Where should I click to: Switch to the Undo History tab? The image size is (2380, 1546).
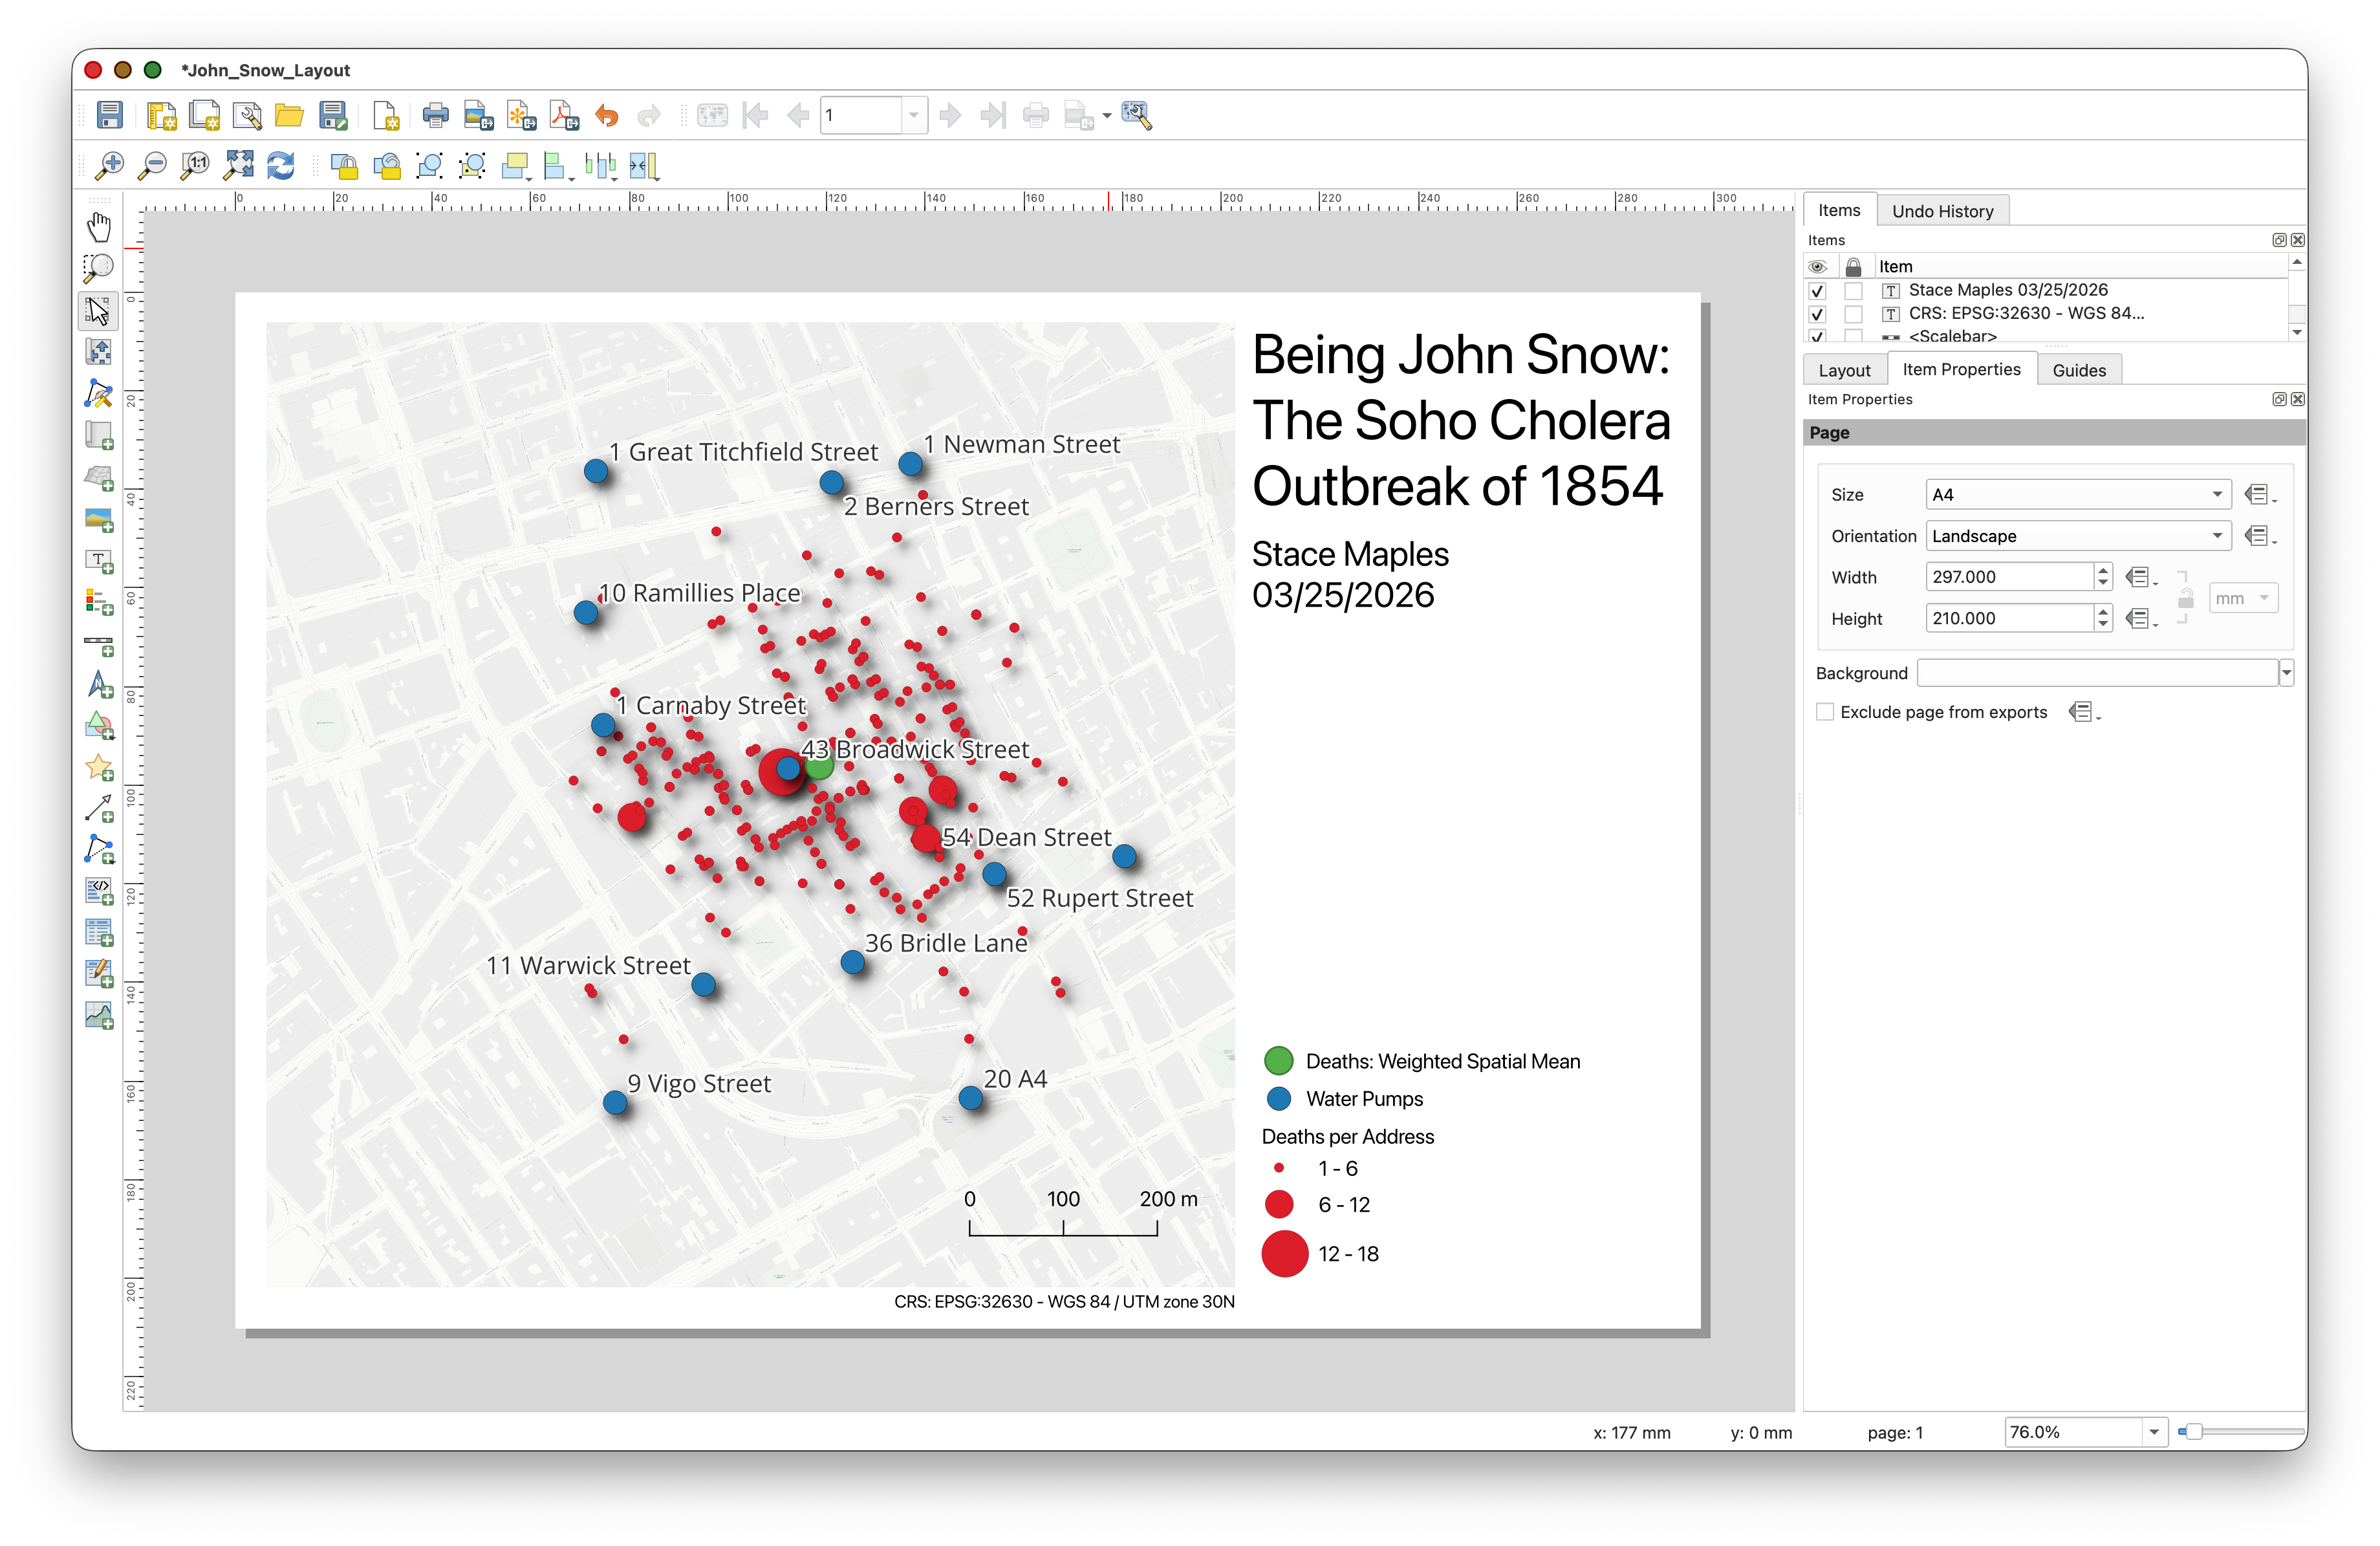tap(1942, 211)
